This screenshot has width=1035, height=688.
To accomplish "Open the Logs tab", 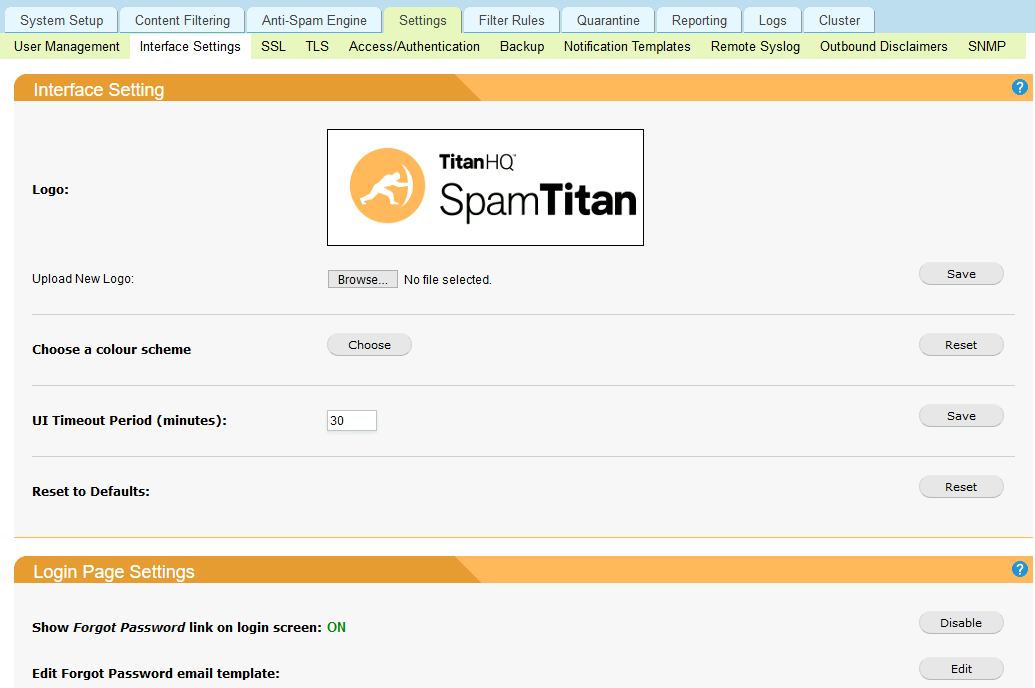I will (772, 20).
